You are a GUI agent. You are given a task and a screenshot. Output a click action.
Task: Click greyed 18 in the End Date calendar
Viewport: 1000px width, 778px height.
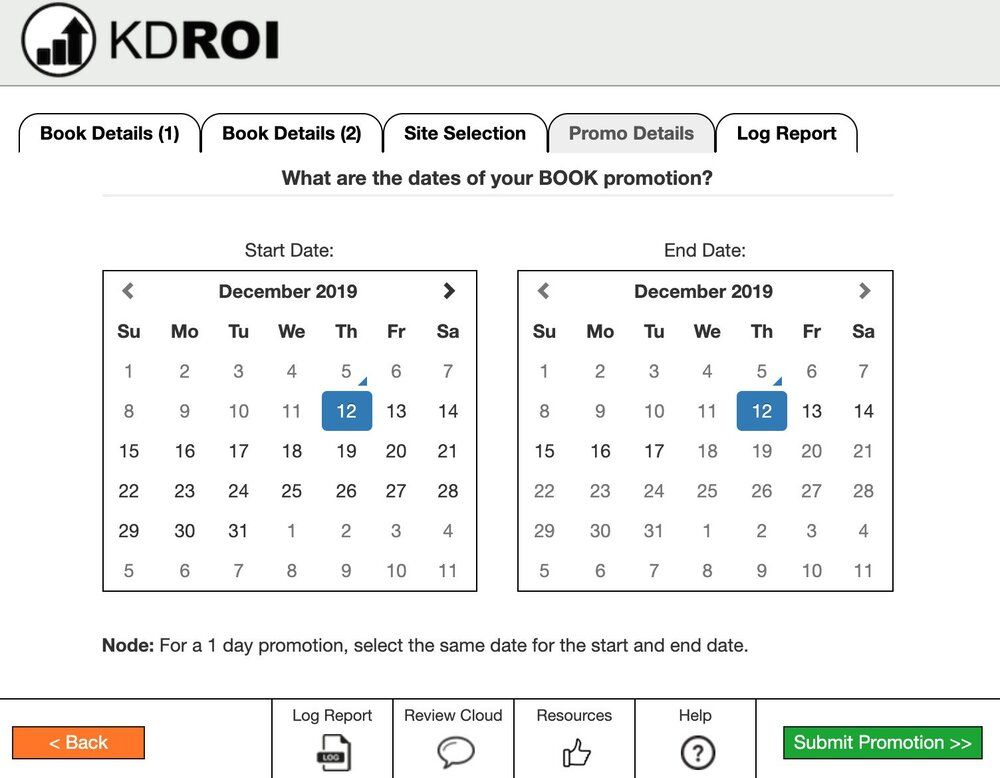tap(707, 451)
